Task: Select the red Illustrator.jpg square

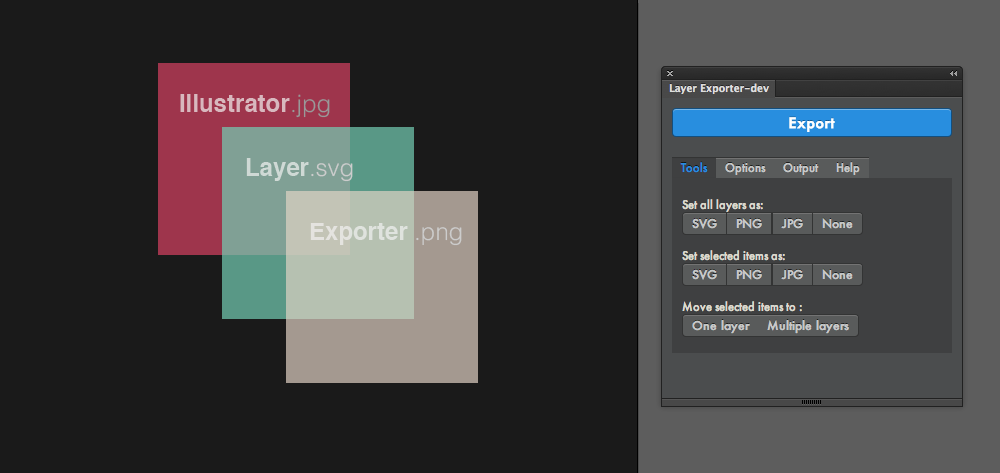Action: 189,191
